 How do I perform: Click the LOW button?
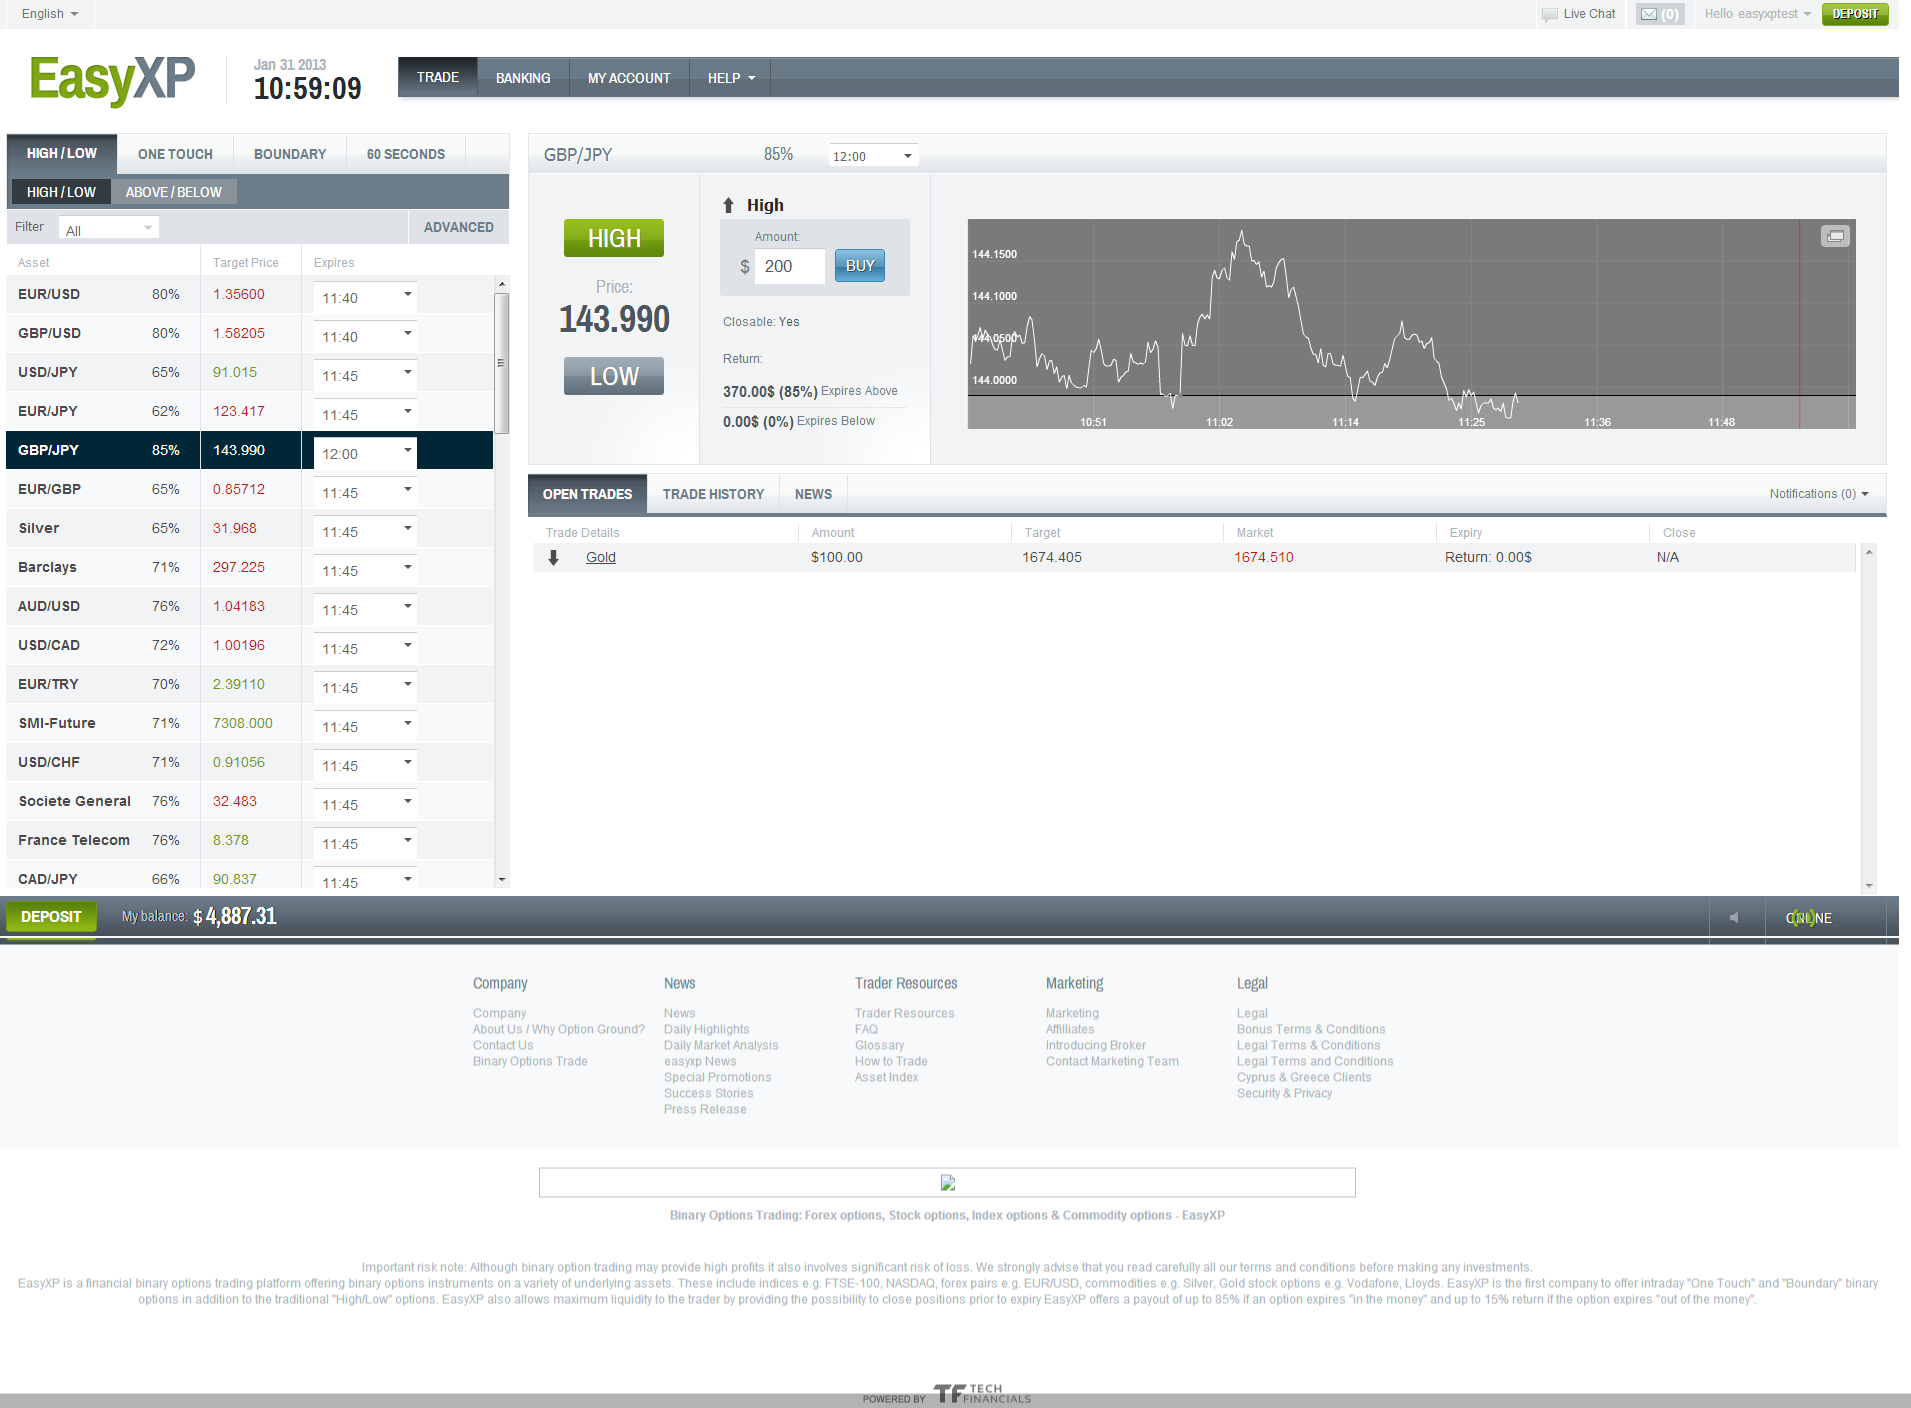pyautogui.click(x=614, y=376)
